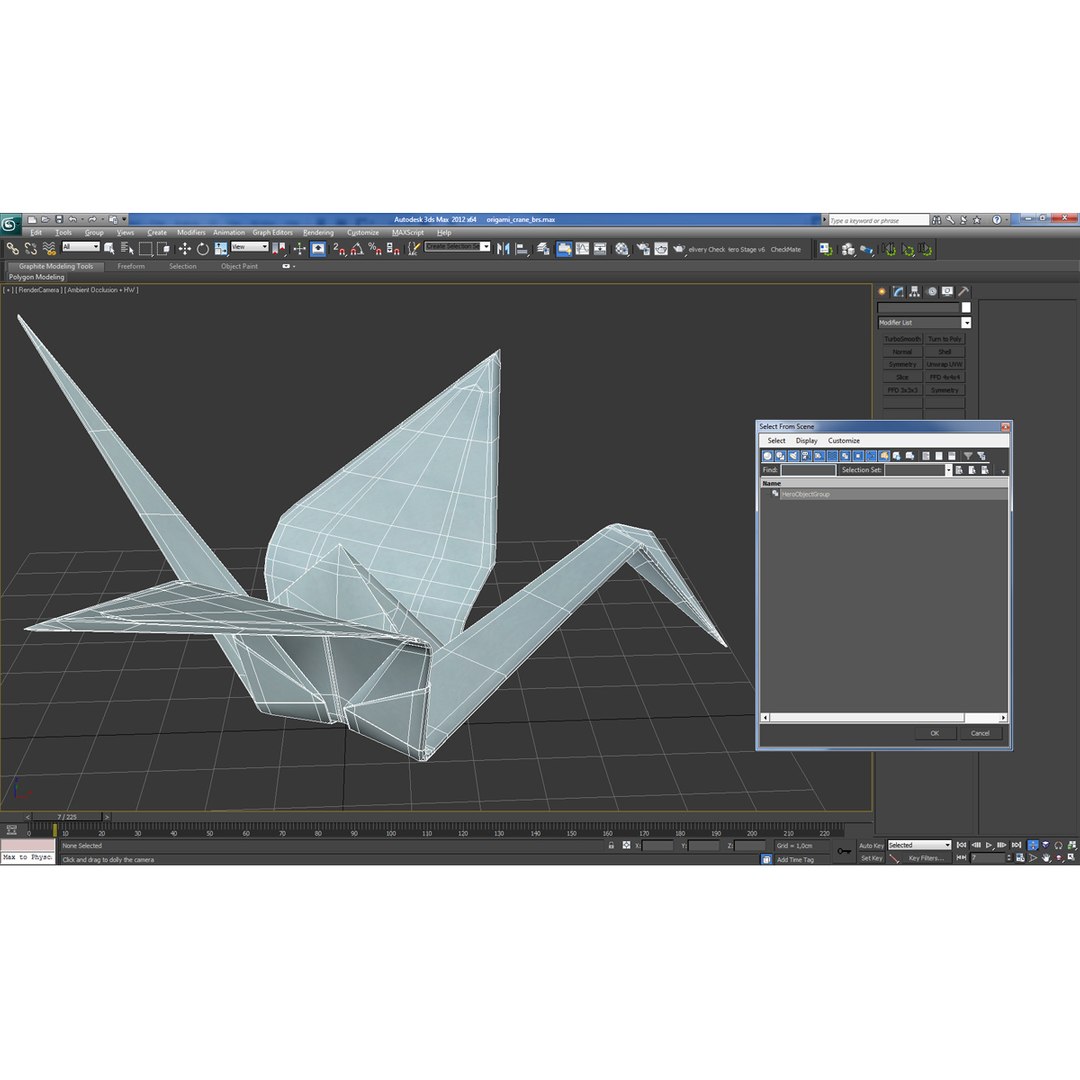
Task: Click the object color swatch in Modify panel
Action: [966, 307]
